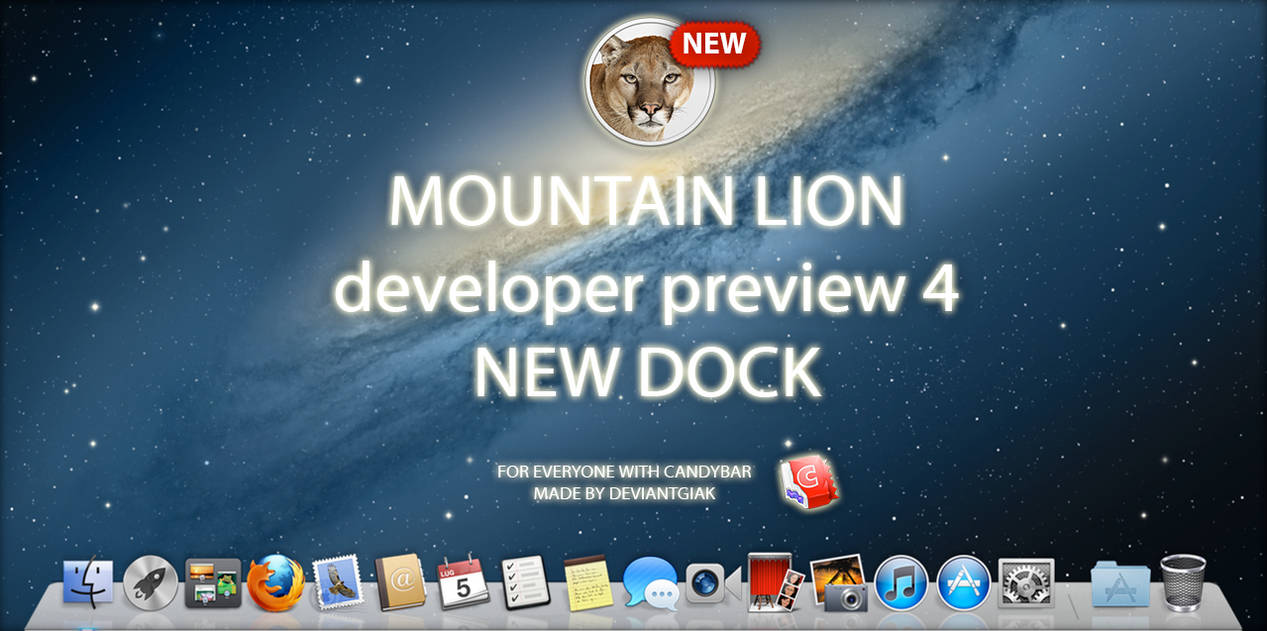The height and width of the screenshot is (631, 1267).
Task: Open the Calendar icon showing 5
Action: point(463,583)
